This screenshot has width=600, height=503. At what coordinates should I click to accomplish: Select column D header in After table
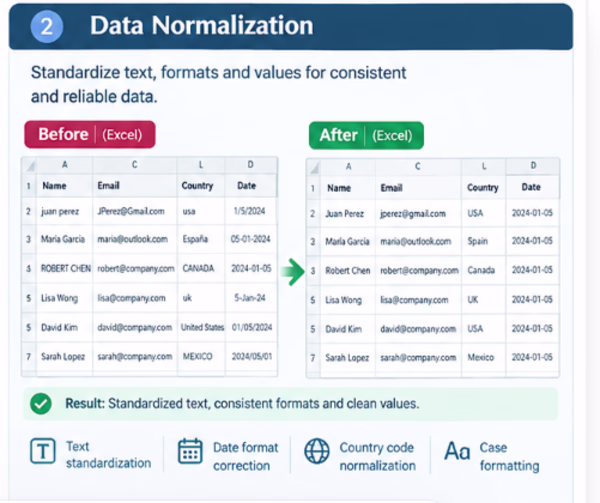(x=533, y=166)
